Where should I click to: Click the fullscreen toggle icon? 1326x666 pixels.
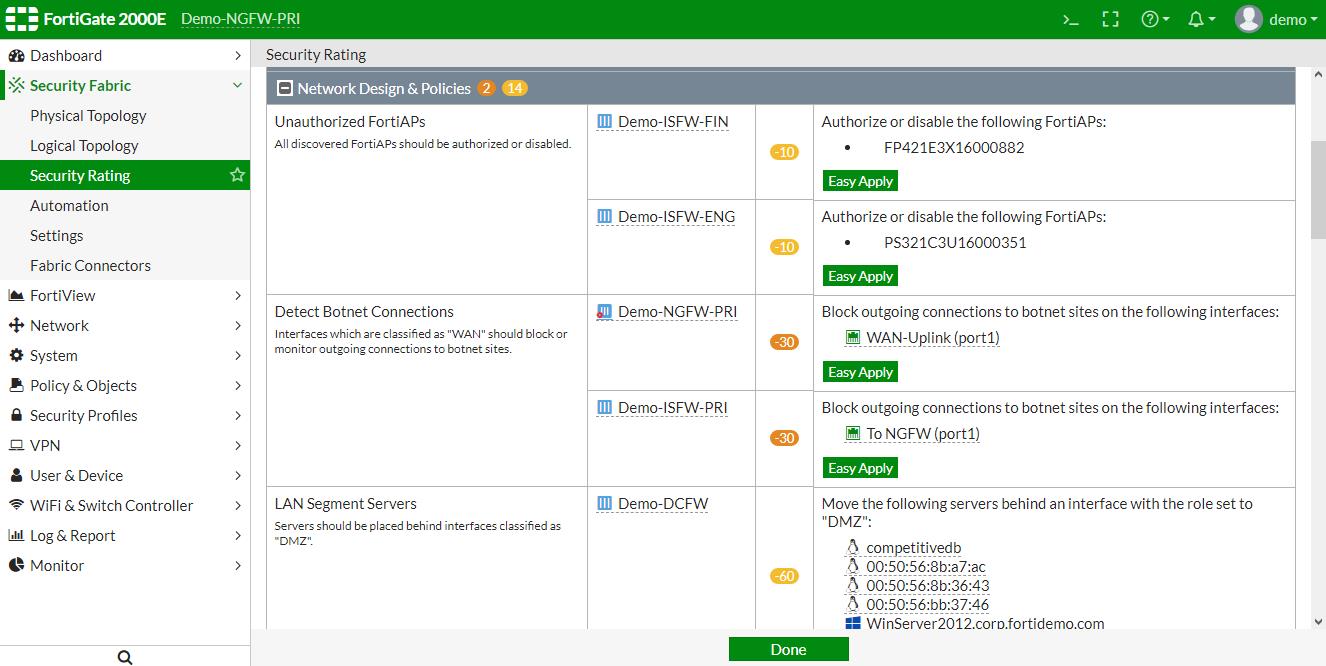point(1110,19)
